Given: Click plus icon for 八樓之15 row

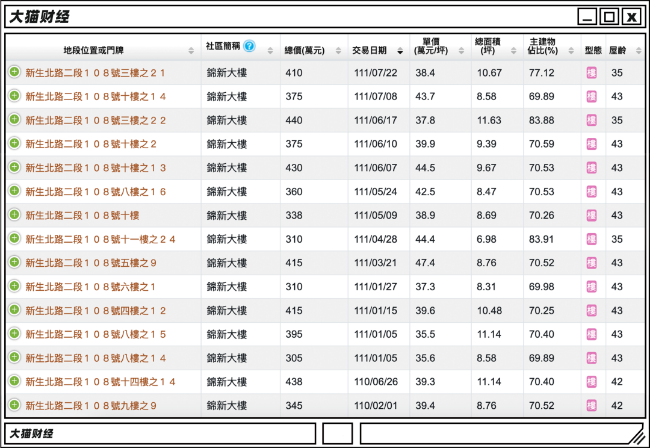Looking at the screenshot, I should (x=15, y=333).
